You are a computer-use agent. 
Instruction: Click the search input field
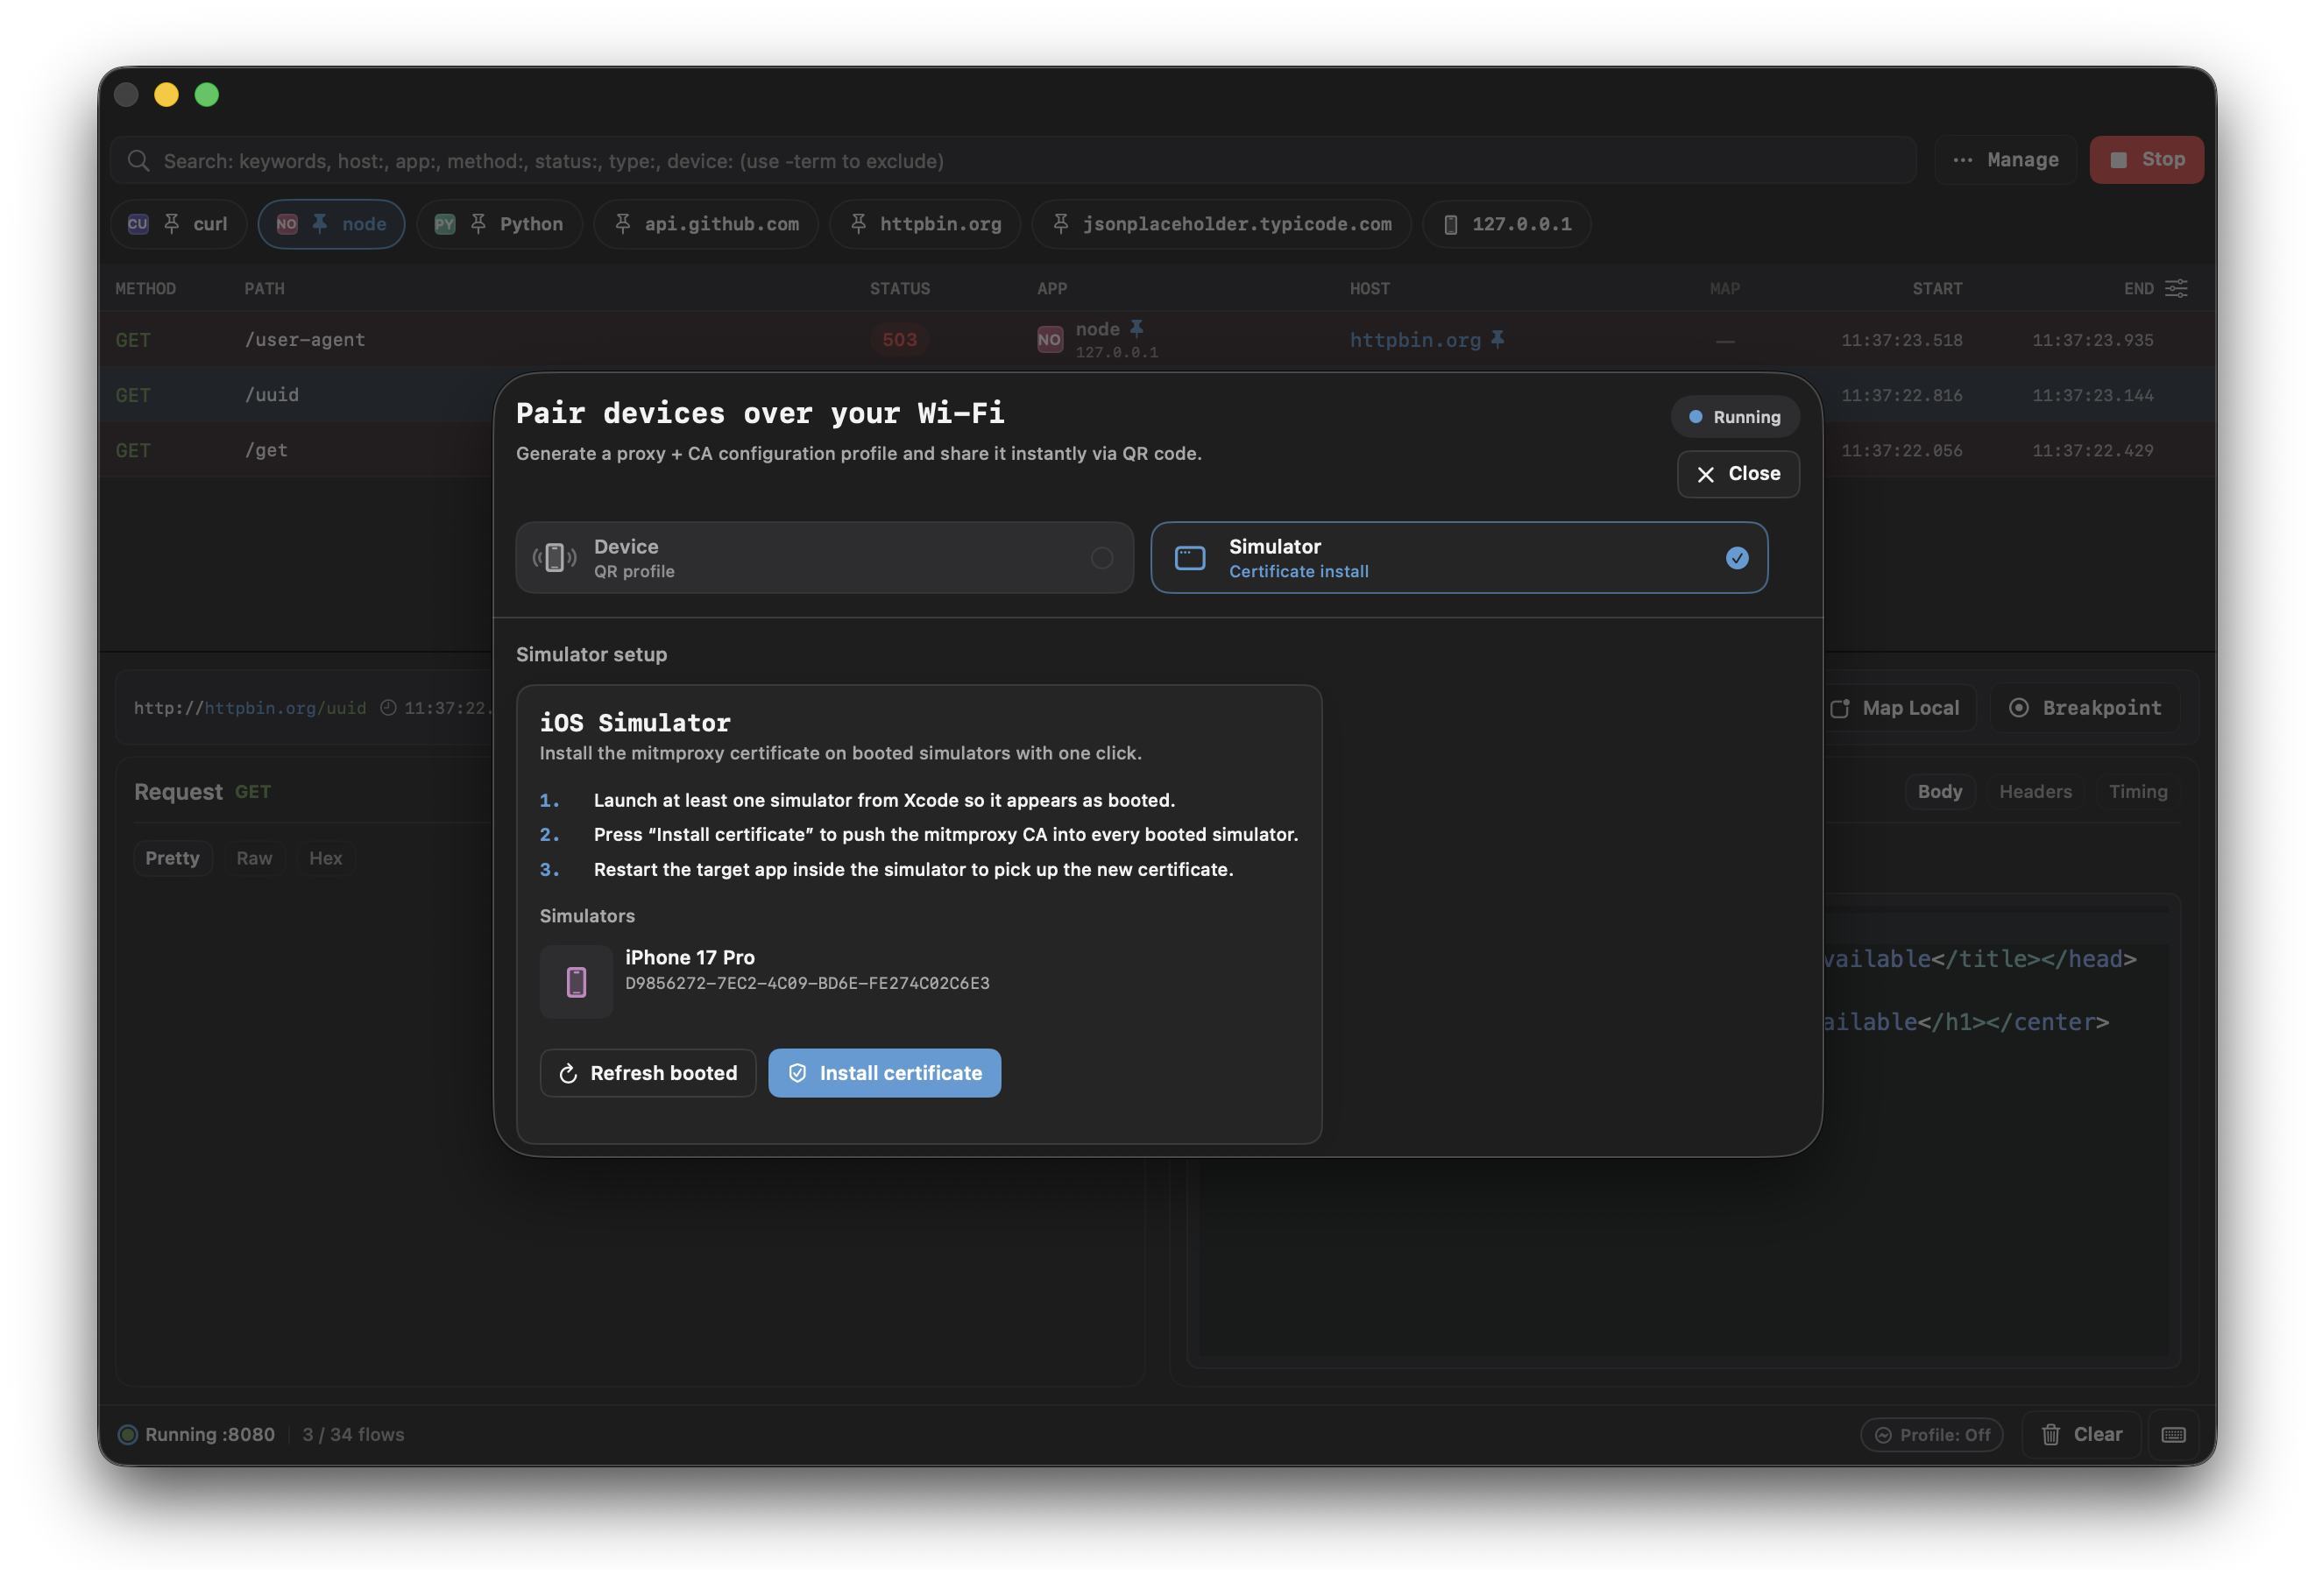point(1012,160)
